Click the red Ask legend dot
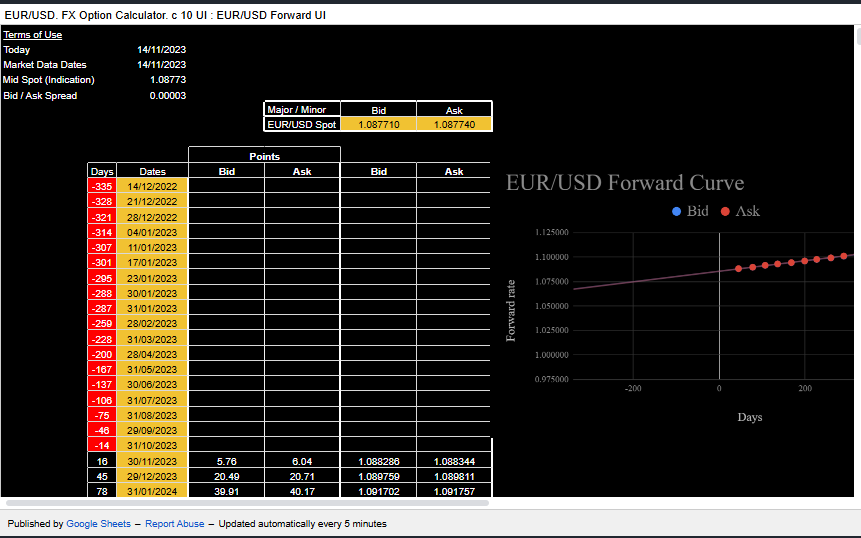The height and width of the screenshot is (538, 861). click(725, 211)
